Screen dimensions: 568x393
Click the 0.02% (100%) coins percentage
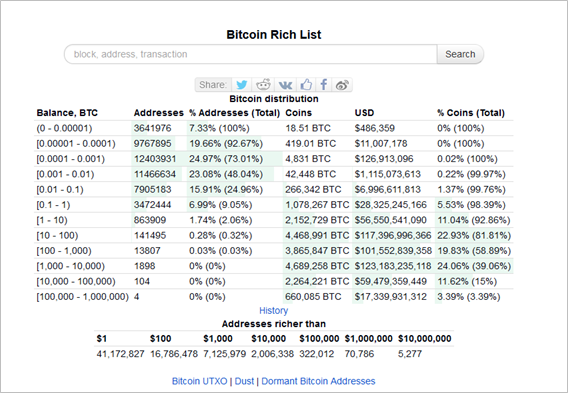click(467, 159)
